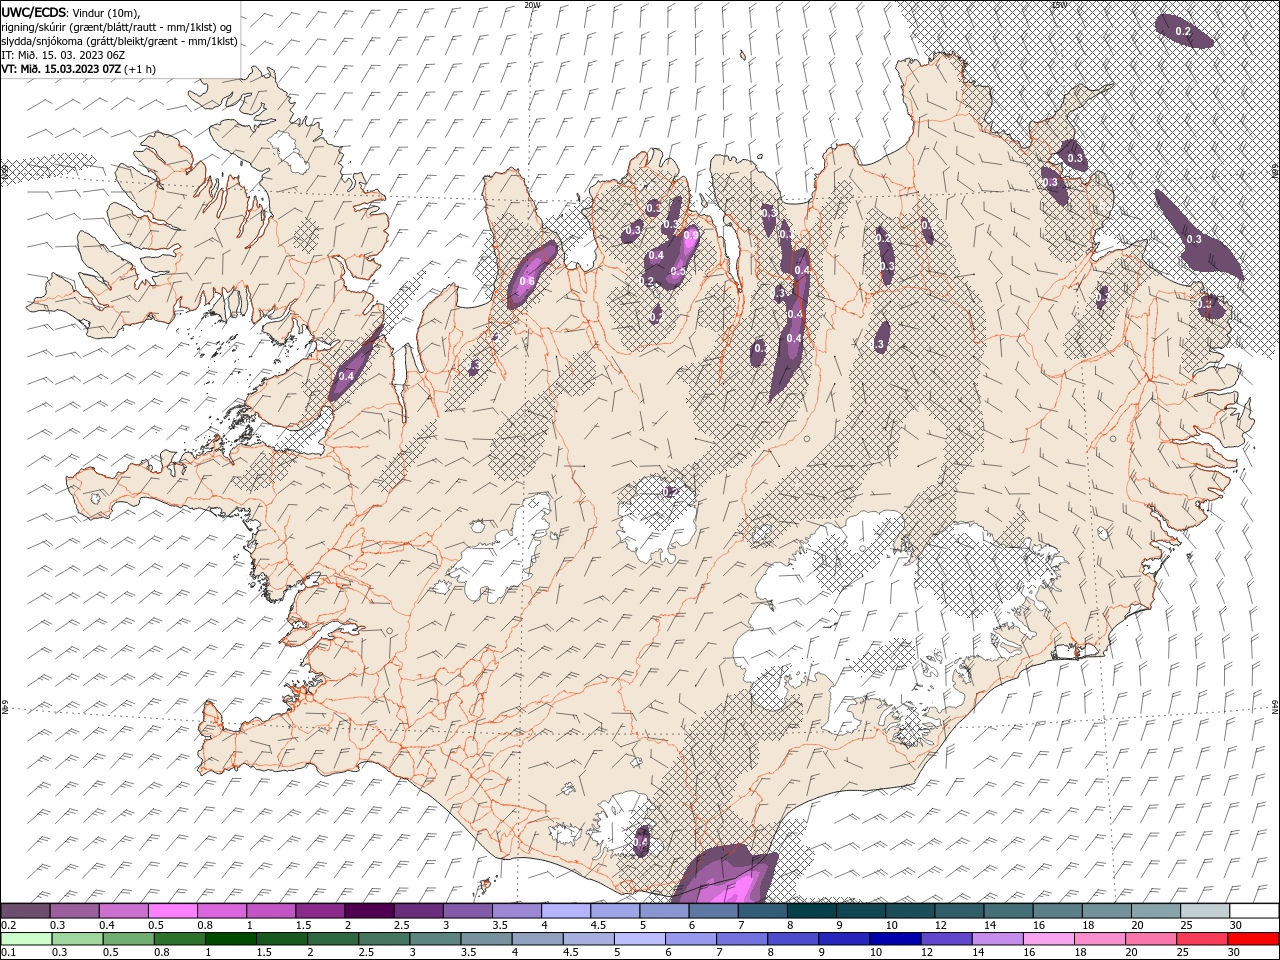This screenshot has width=1280, height=960.
Task: Click the 'IT: Mið. 15. 03. 2023 06Z' line
Action: tap(62, 55)
